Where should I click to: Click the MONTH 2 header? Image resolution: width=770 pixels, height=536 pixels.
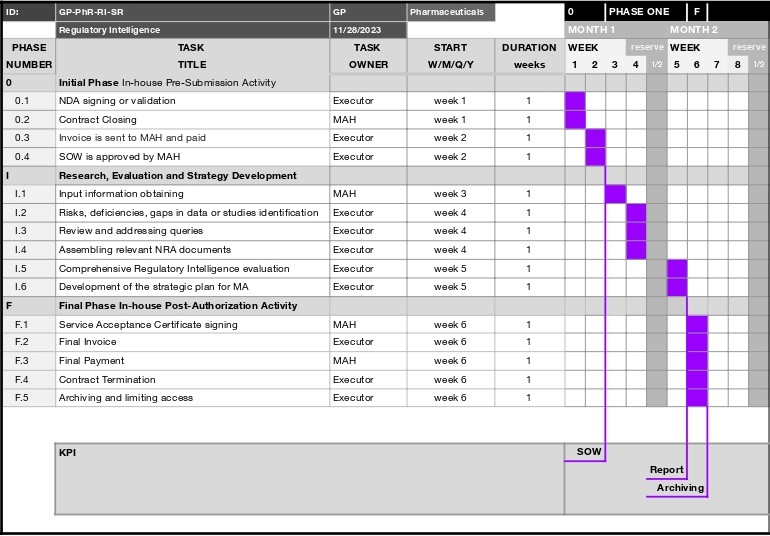694,30
